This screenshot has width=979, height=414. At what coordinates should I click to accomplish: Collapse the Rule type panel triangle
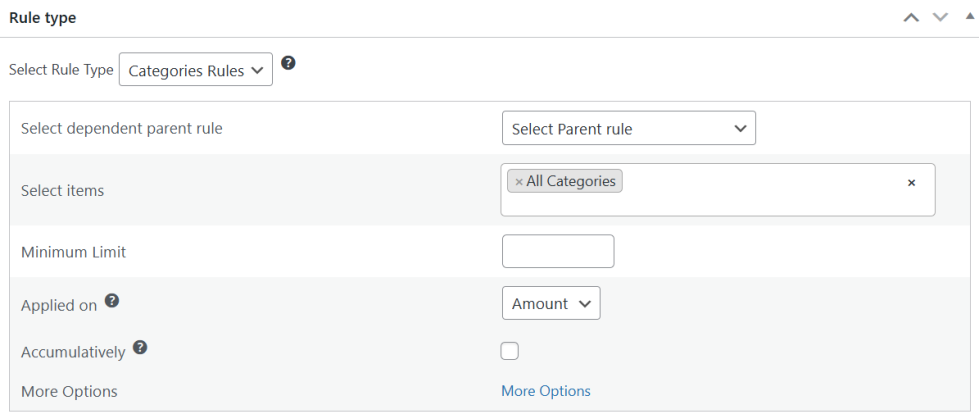point(968,18)
